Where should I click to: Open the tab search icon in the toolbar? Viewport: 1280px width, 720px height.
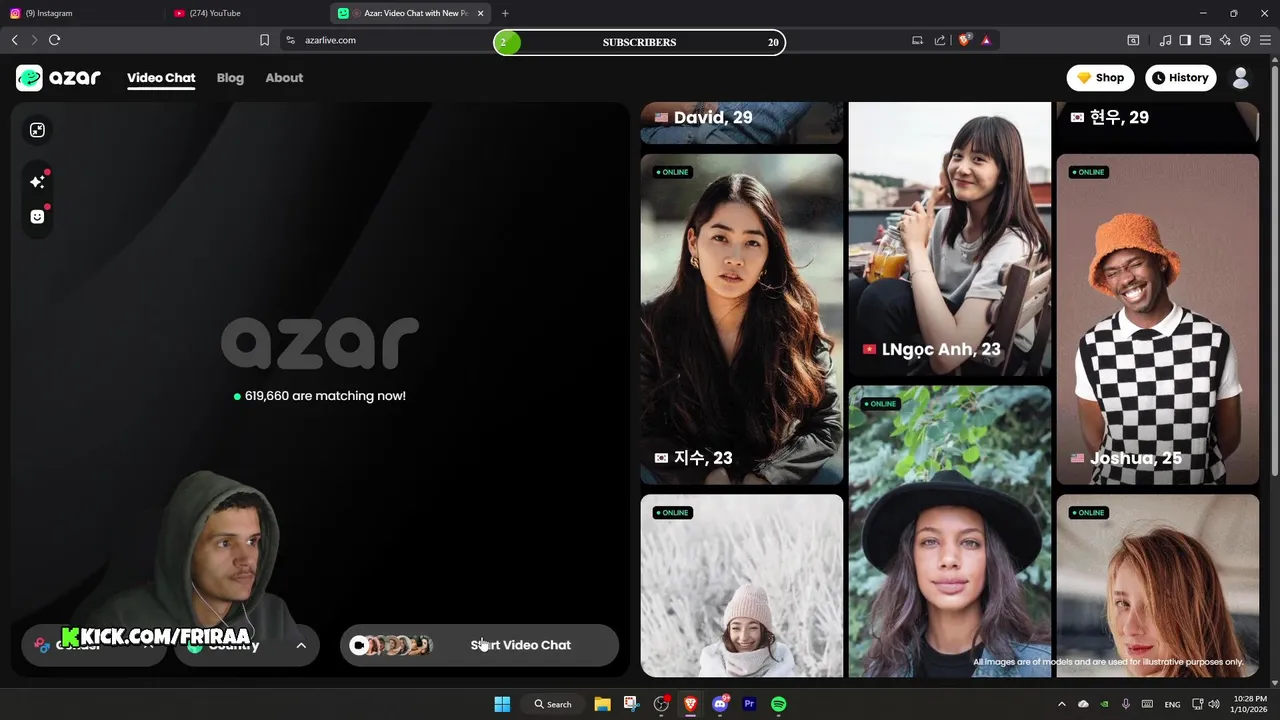(1133, 40)
